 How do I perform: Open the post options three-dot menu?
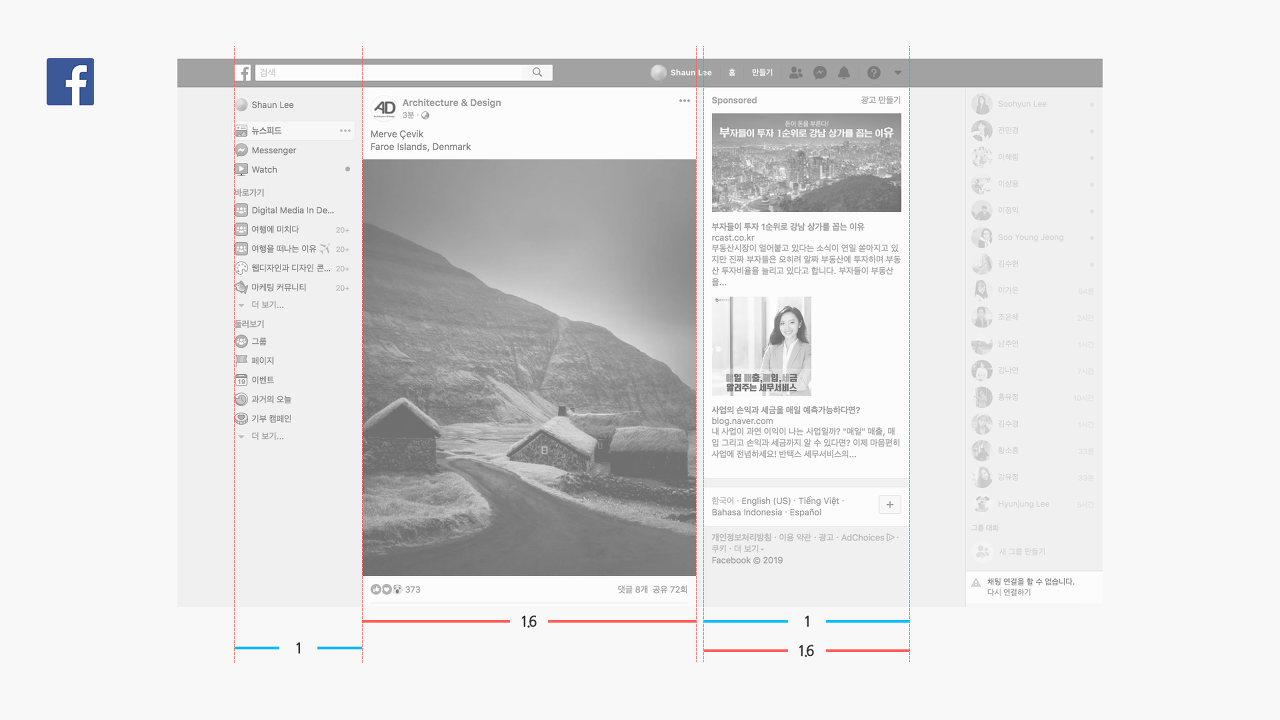coord(684,100)
